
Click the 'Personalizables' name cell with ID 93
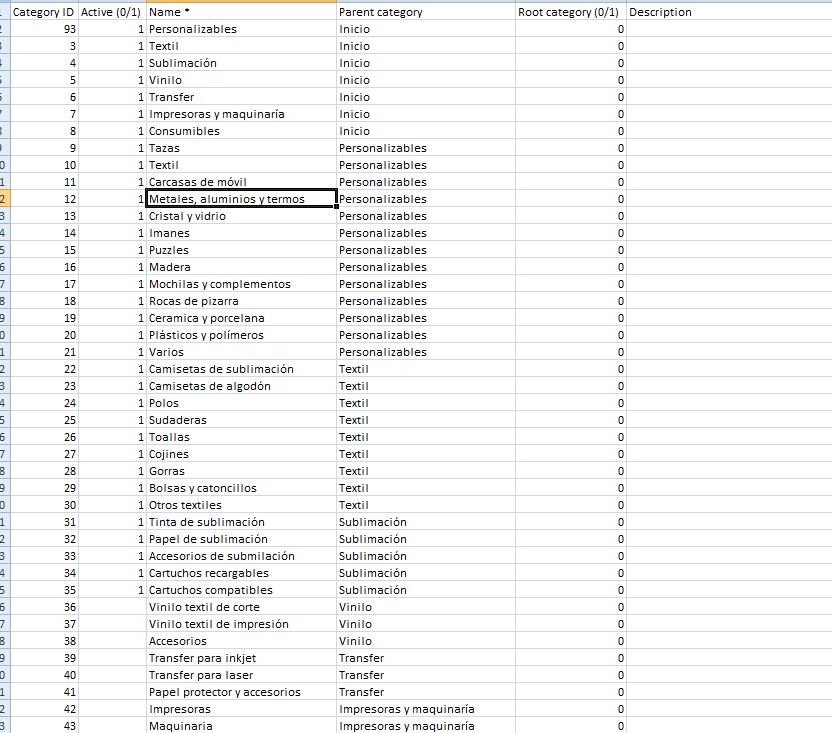pos(241,29)
